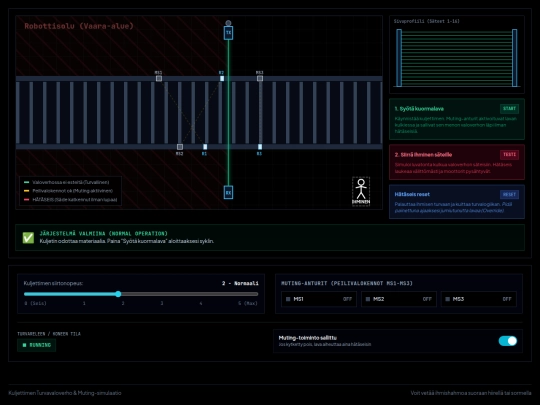Click the round indicator lamp above TX
Screen dimensions: 540x405
point(228,23)
